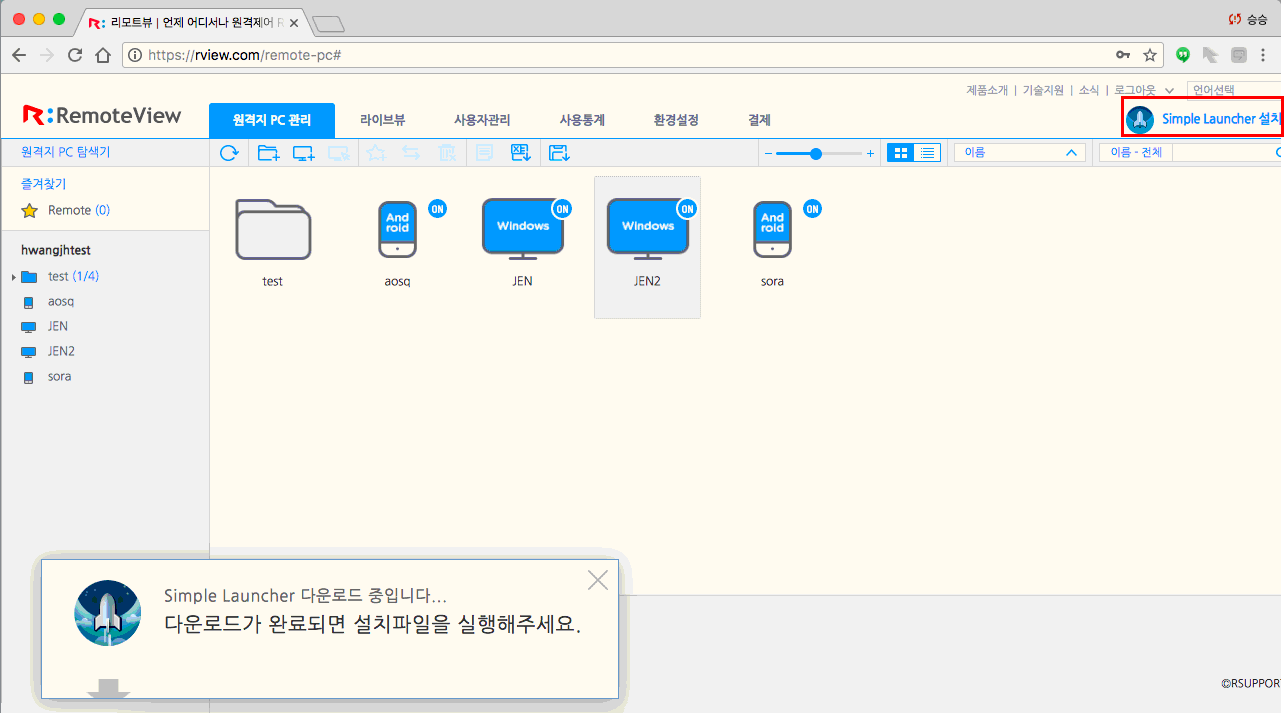
Task: Click the browser reload button
Action: click(75, 55)
